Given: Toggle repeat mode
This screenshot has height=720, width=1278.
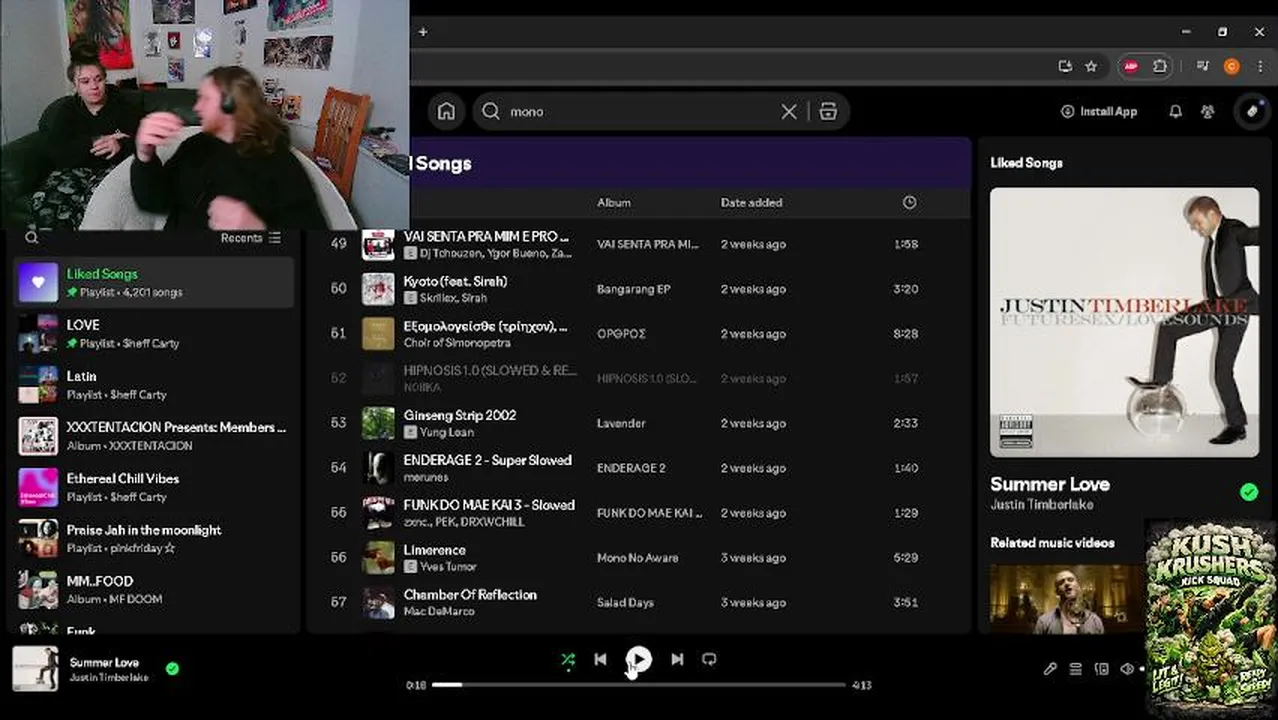Looking at the screenshot, I should coord(709,660).
